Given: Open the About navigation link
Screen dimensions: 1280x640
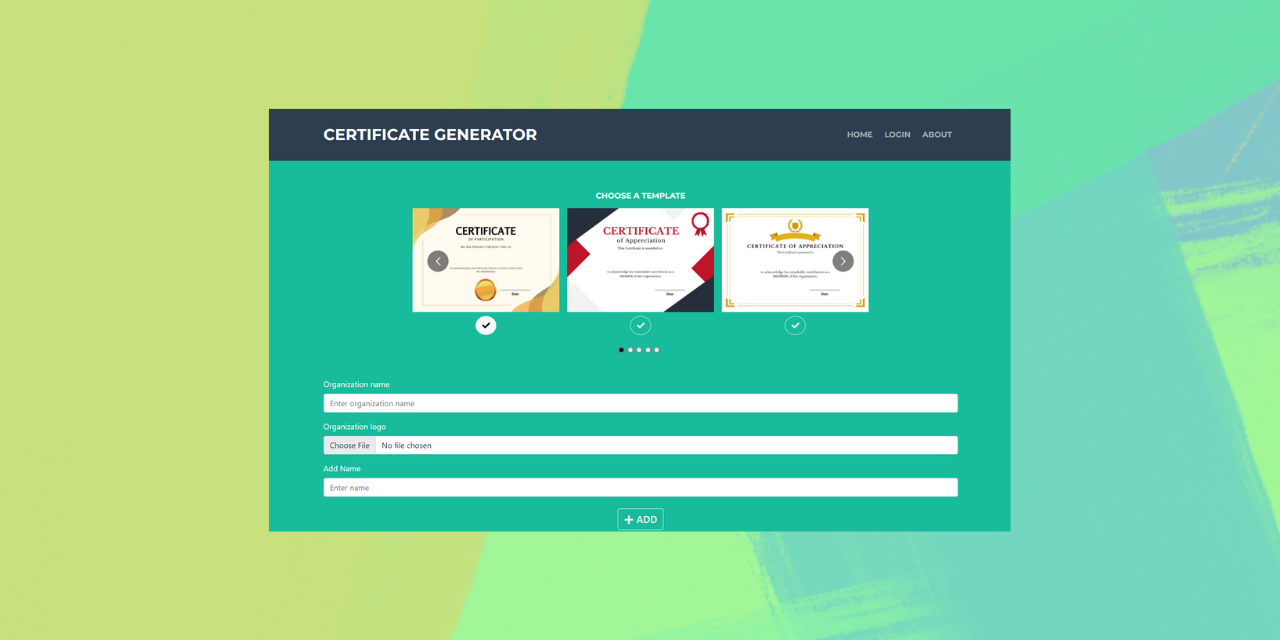Looking at the screenshot, I should [x=937, y=135].
